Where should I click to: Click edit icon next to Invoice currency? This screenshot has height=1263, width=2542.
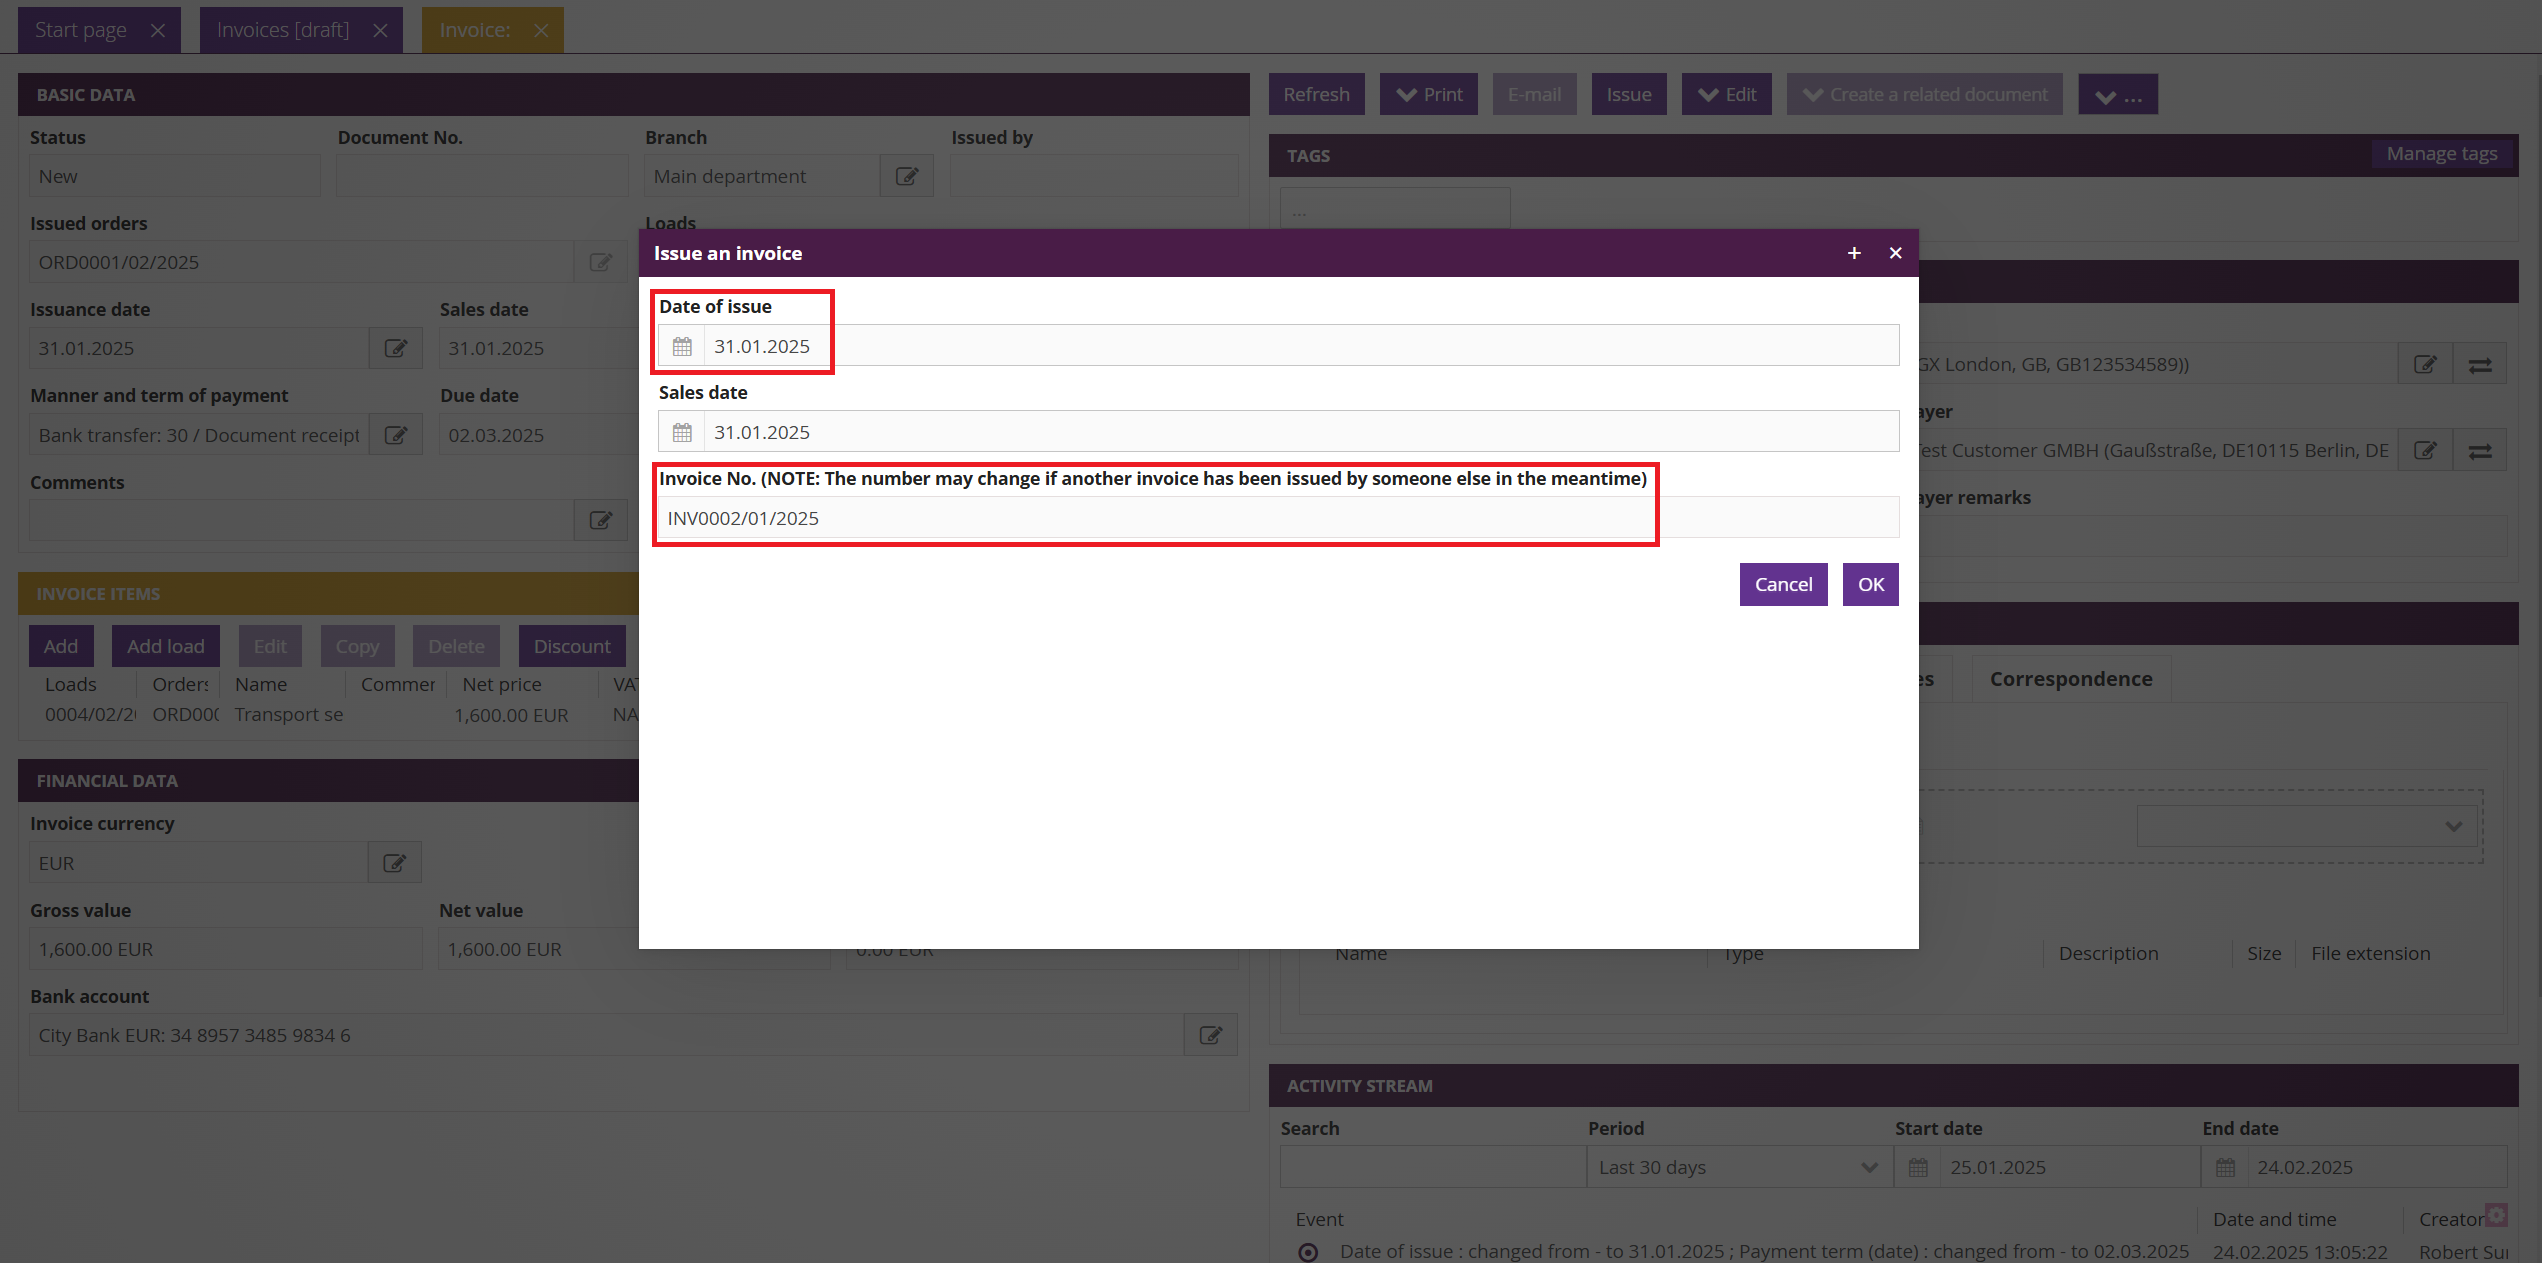394,863
